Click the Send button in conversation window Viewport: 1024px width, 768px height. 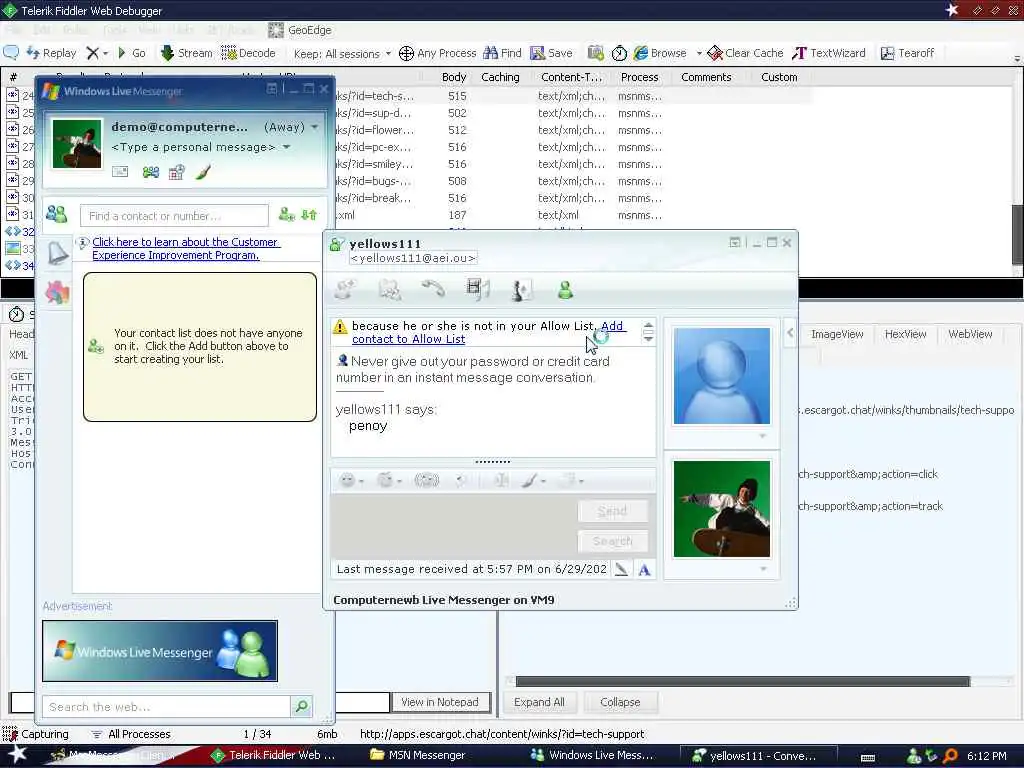click(613, 511)
